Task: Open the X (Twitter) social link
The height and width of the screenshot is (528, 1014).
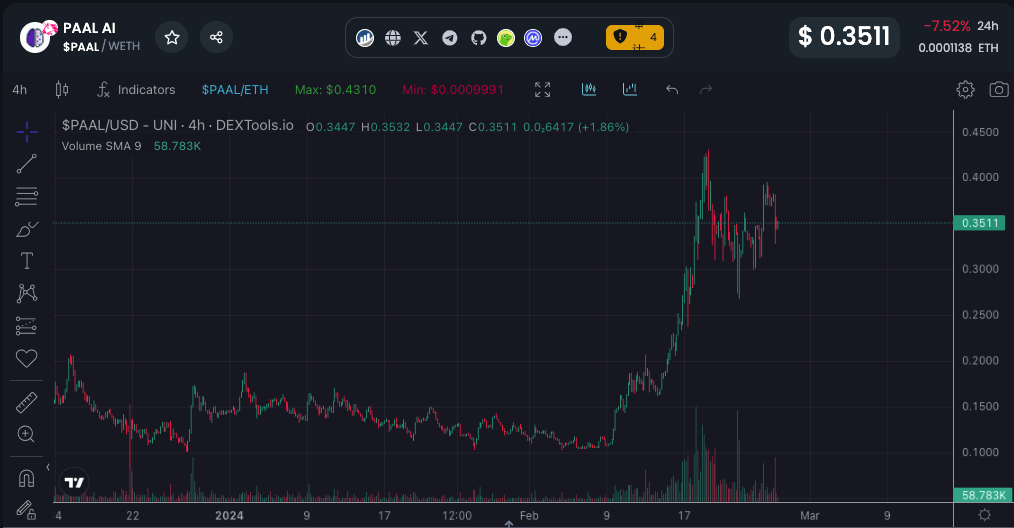Action: pyautogui.click(x=421, y=38)
